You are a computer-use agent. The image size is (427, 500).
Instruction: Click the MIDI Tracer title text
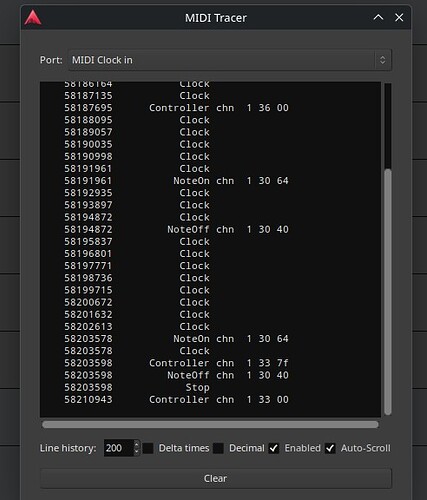click(x=216, y=18)
